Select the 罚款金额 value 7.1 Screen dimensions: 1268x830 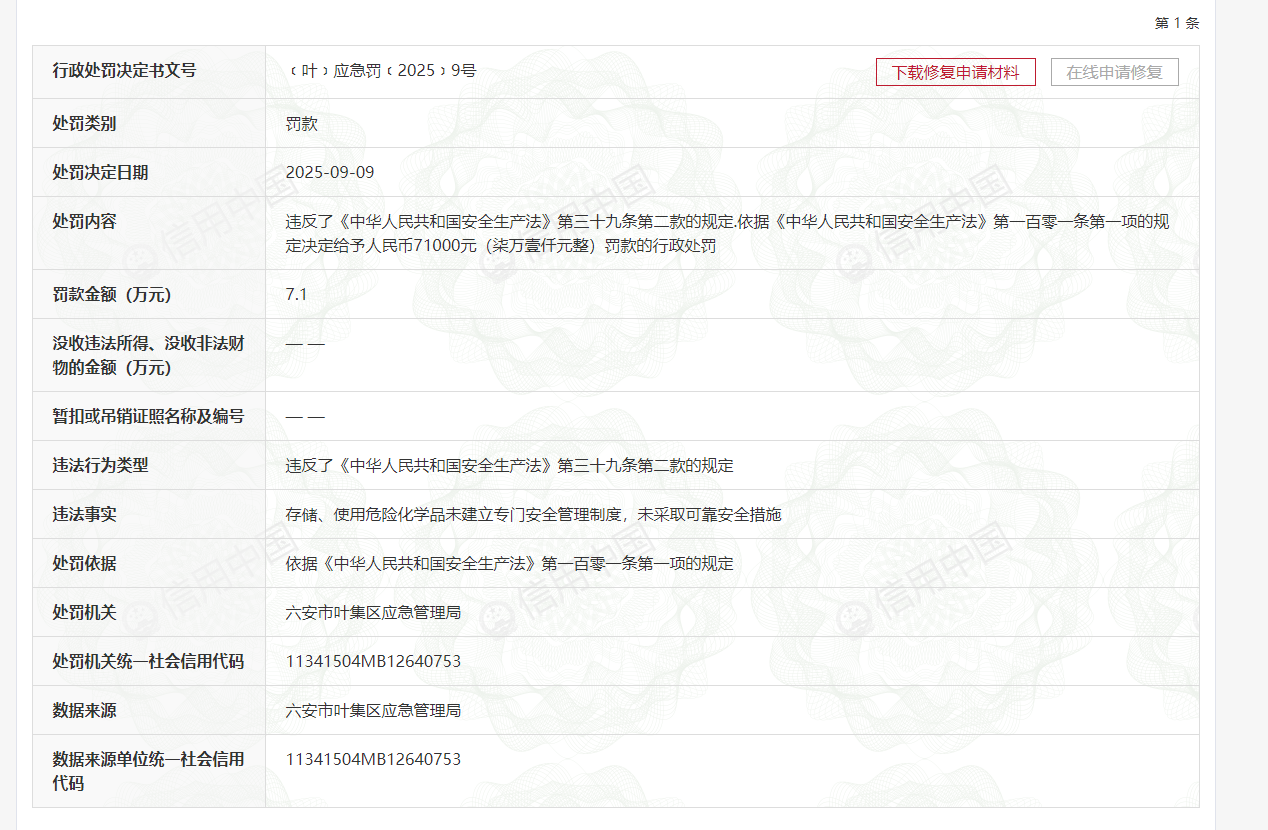click(x=296, y=295)
